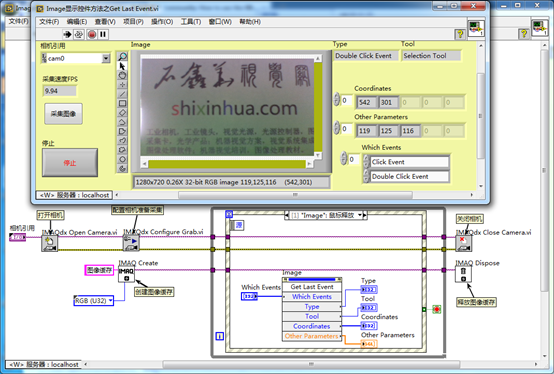Open the 编辑(E) menu

coord(77,22)
